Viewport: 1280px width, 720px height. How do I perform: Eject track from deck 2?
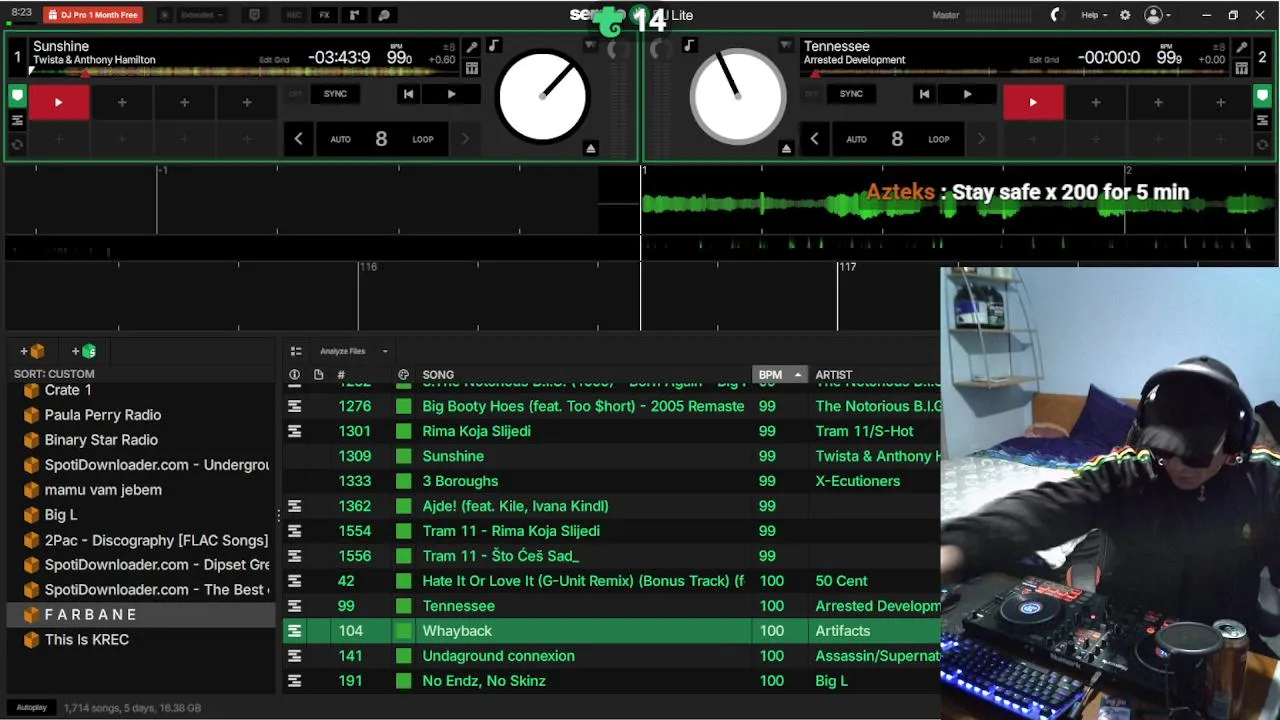(786, 148)
